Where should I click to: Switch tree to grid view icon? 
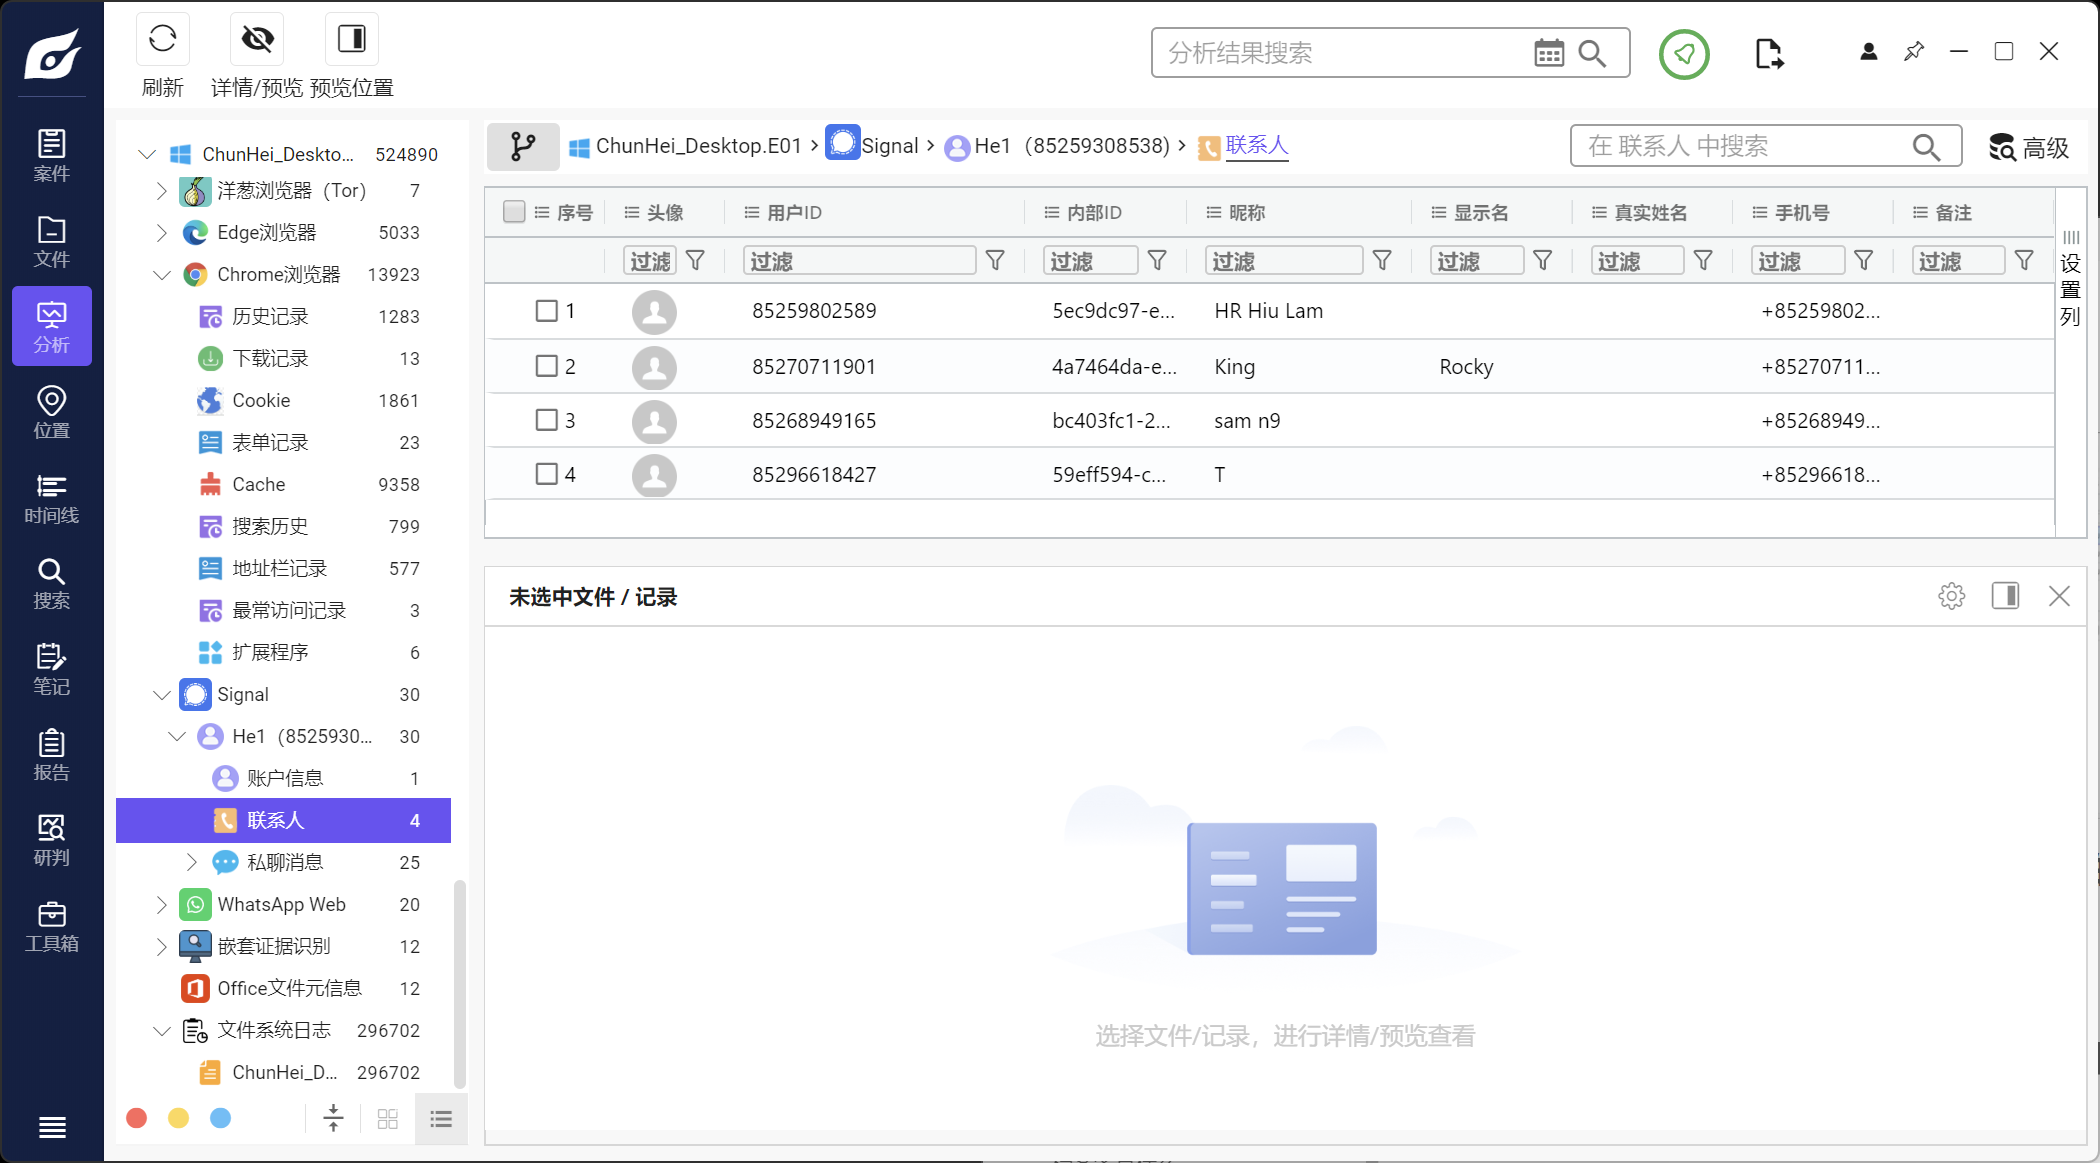click(388, 1119)
